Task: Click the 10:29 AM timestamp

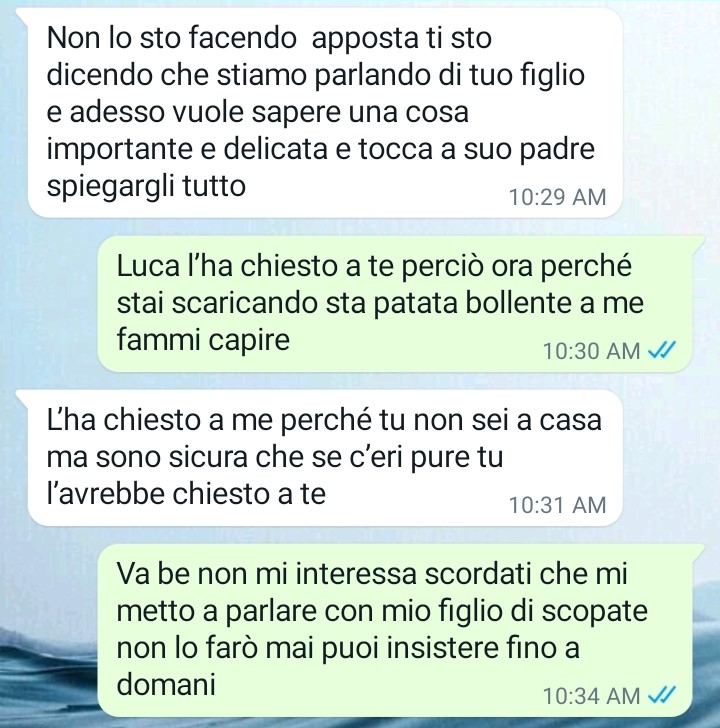Action: click(x=558, y=197)
